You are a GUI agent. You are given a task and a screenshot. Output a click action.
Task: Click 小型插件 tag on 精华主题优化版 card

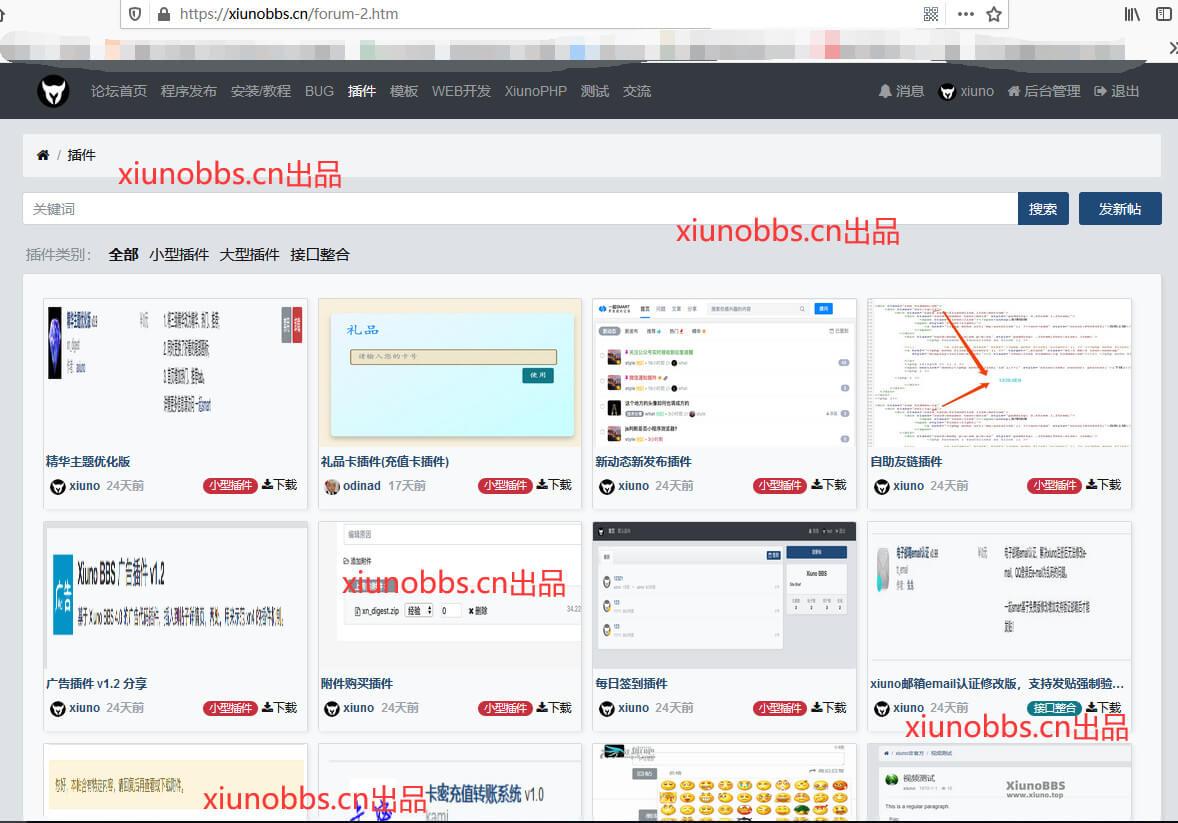(231, 486)
